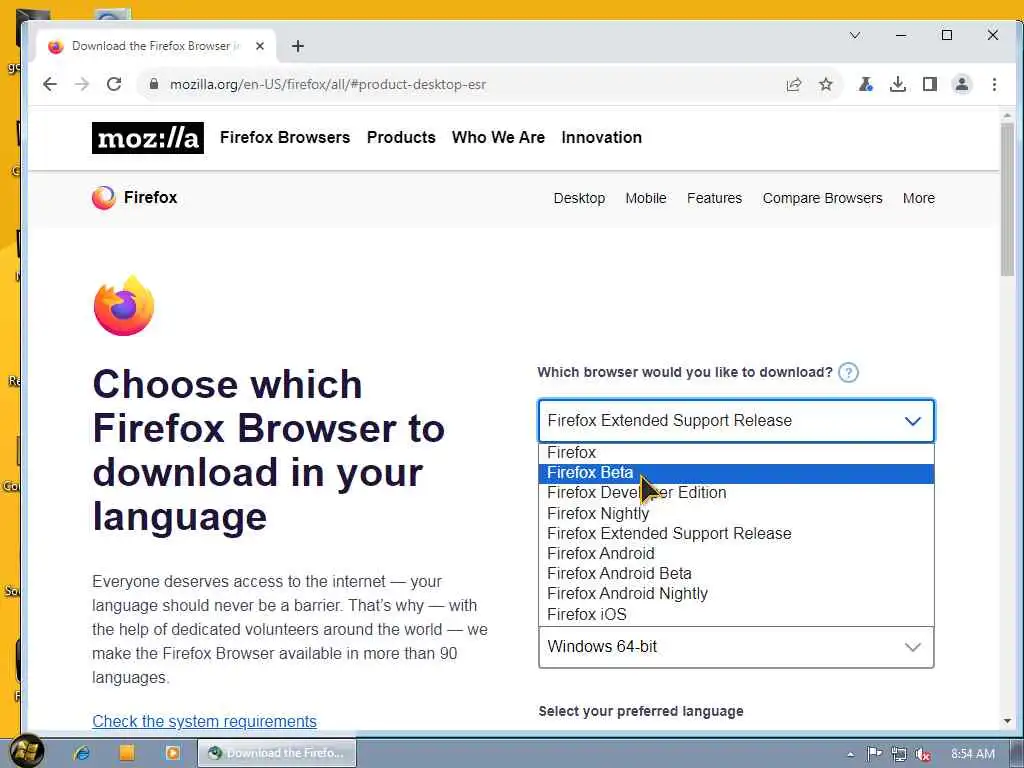Select Firefox Android option
The width and height of the screenshot is (1024, 768).
[736, 554]
